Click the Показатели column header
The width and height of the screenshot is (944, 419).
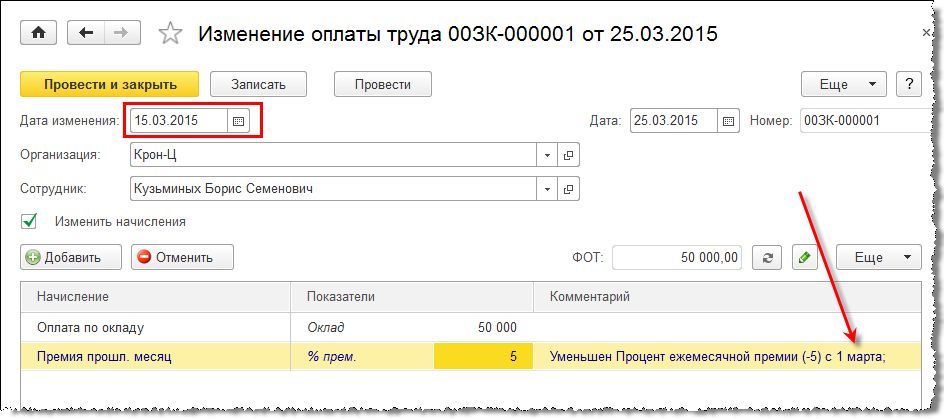point(412,296)
